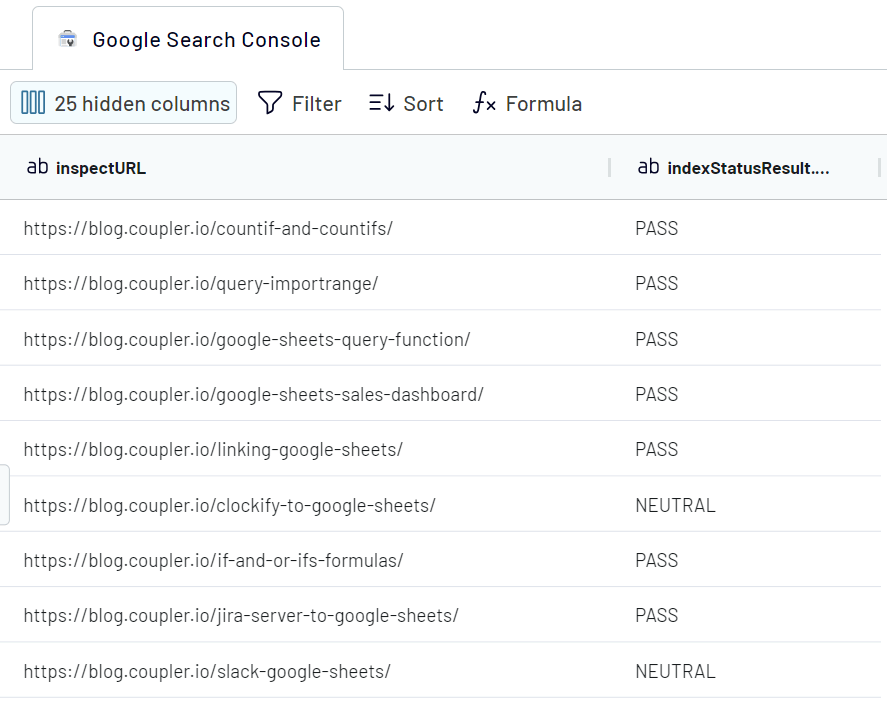This screenshot has width=887, height=702.
Task: Click the ab type icon of indexStatusResult
Action: point(648,167)
